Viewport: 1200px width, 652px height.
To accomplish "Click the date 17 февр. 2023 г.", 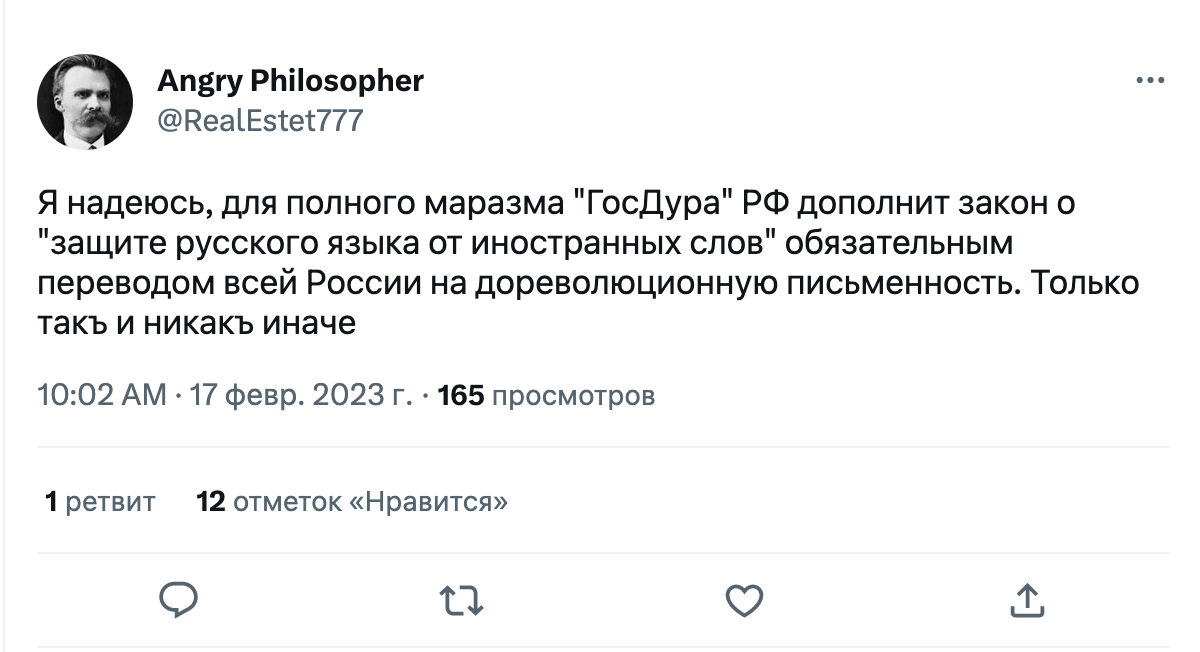I will 301,396.
